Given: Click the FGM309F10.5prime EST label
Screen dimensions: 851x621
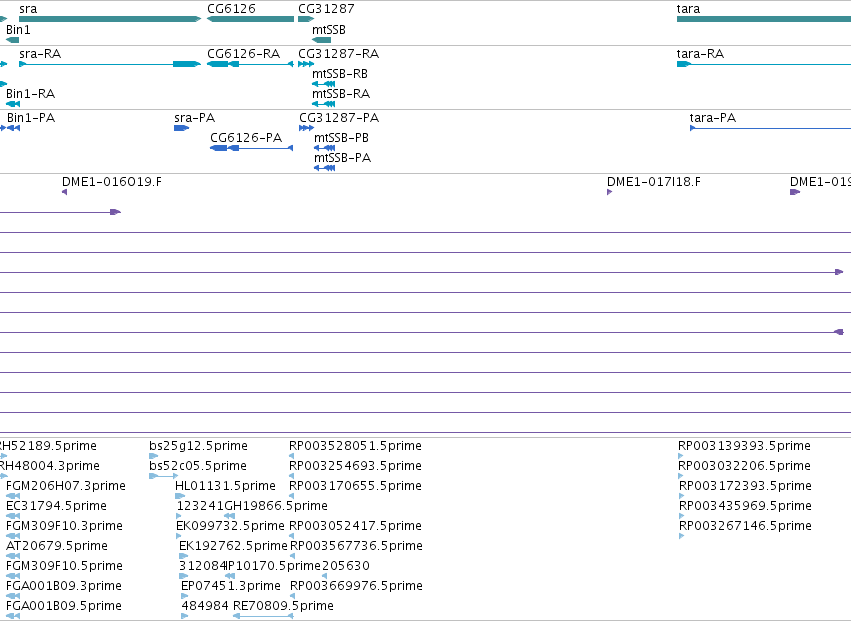Looking at the screenshot, I should (64, 566).
